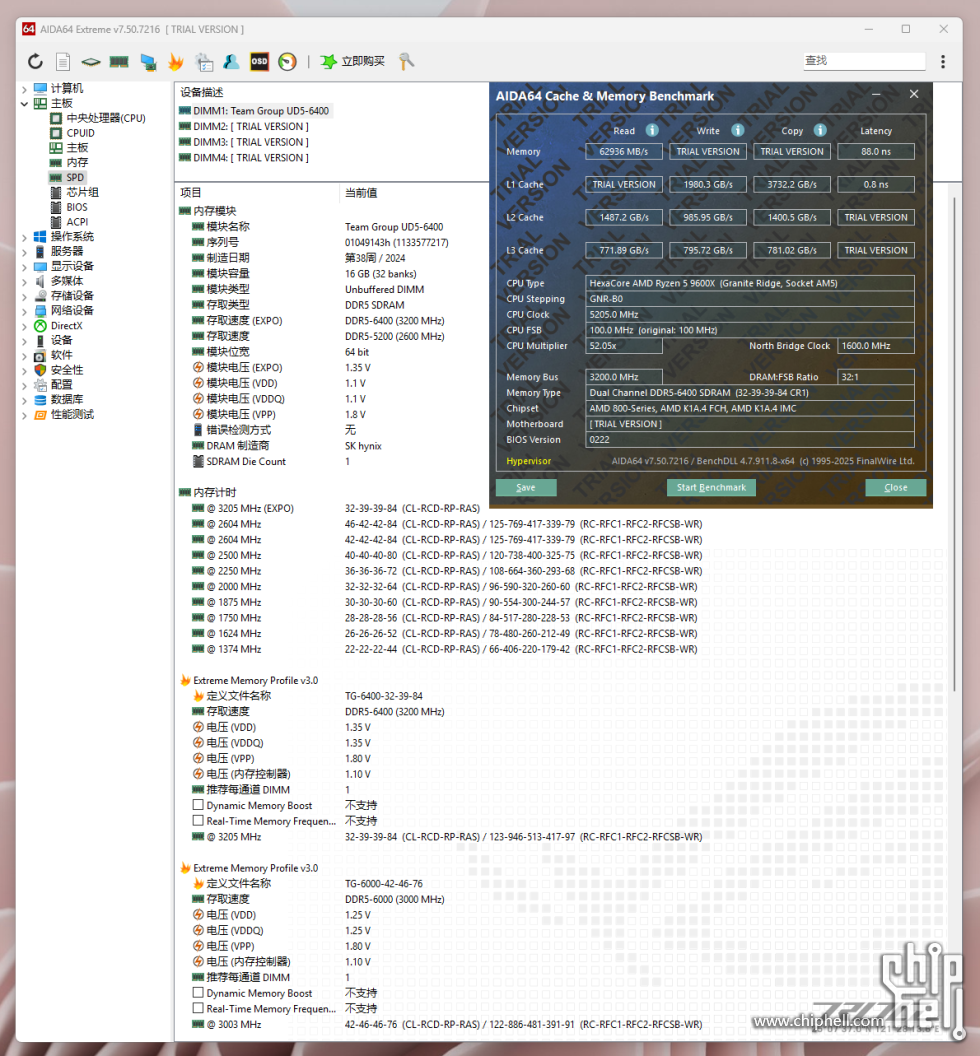Toggle Real-Time Memory Frequency checkbox under TG-6000 profile
Image resolution: width=980 pixels, height=1056 pixels.
198,1008
